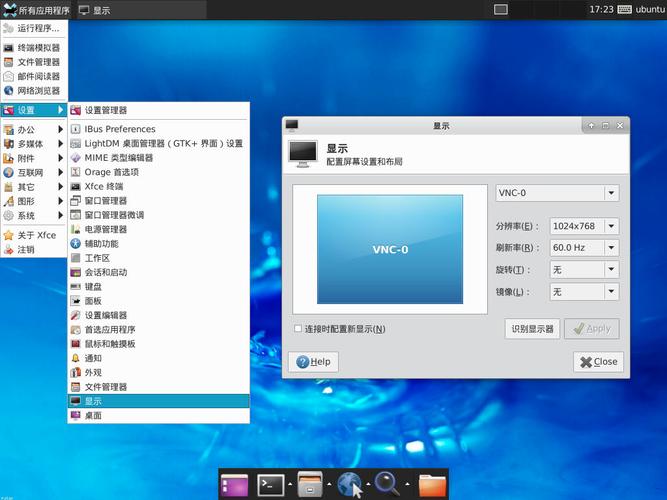Launch terminal from the bottom dock

tap(271, 485)
